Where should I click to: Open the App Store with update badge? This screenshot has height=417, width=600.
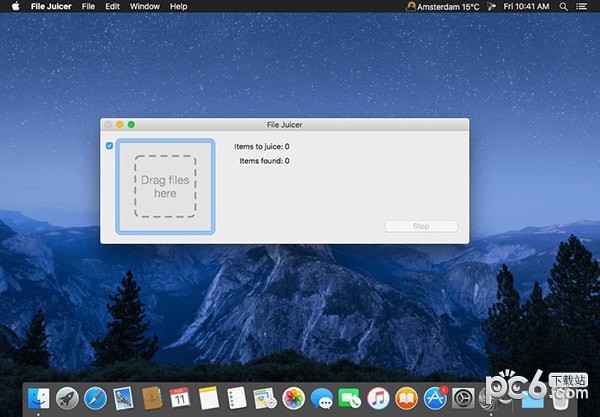click(x=435, y=398)
